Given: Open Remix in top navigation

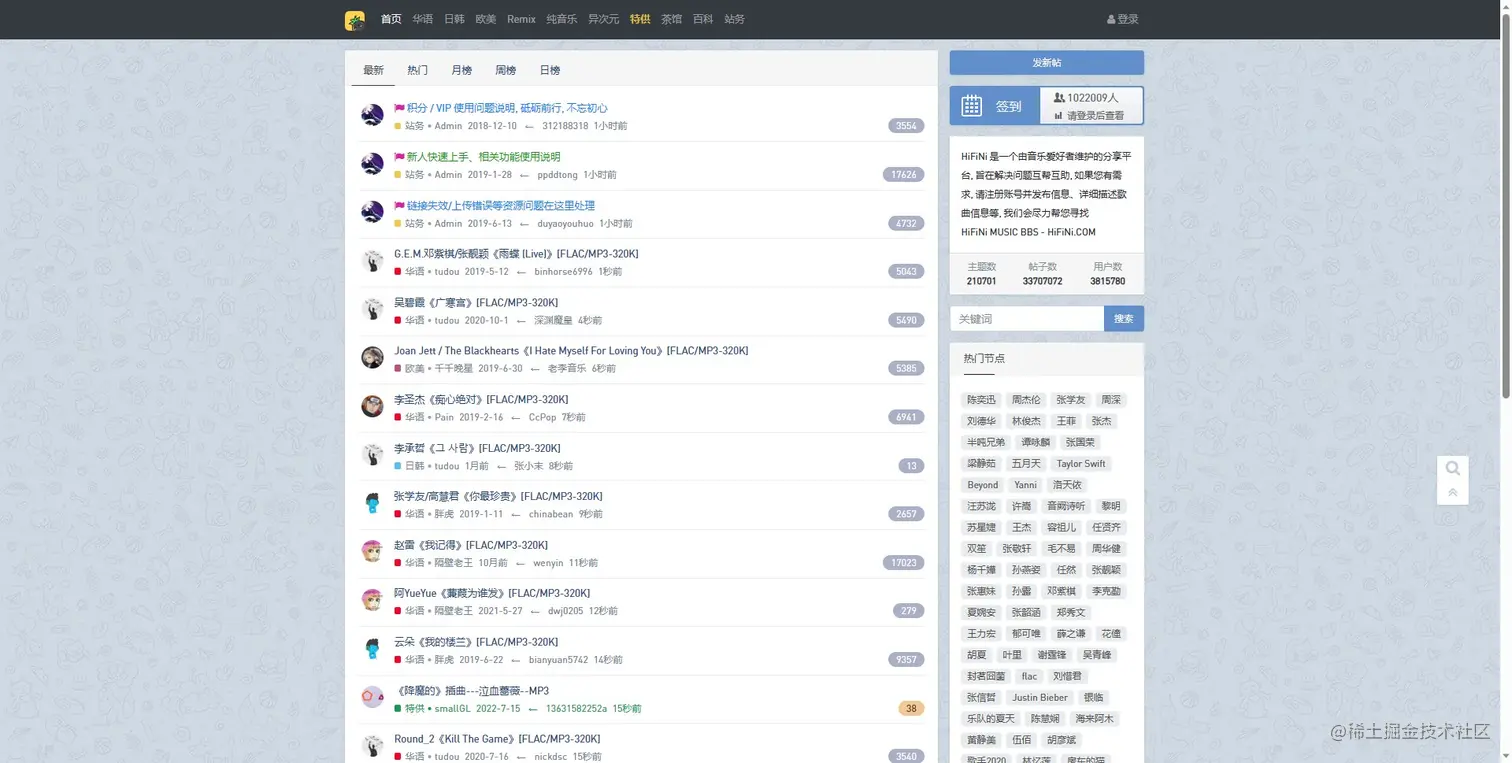Looking at the screenshot, I should (x=521, y=19).
